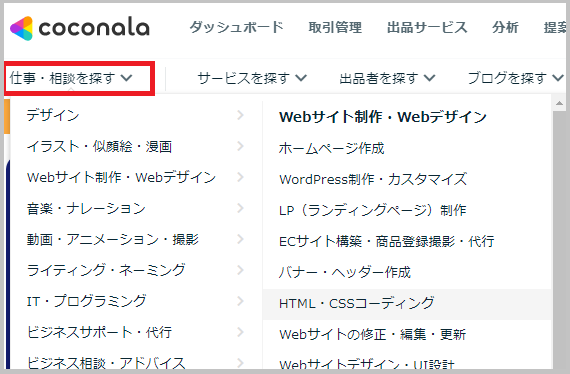Open the 分析 menu item
Viewport: 570px width, 374px height.
(505, 27)
